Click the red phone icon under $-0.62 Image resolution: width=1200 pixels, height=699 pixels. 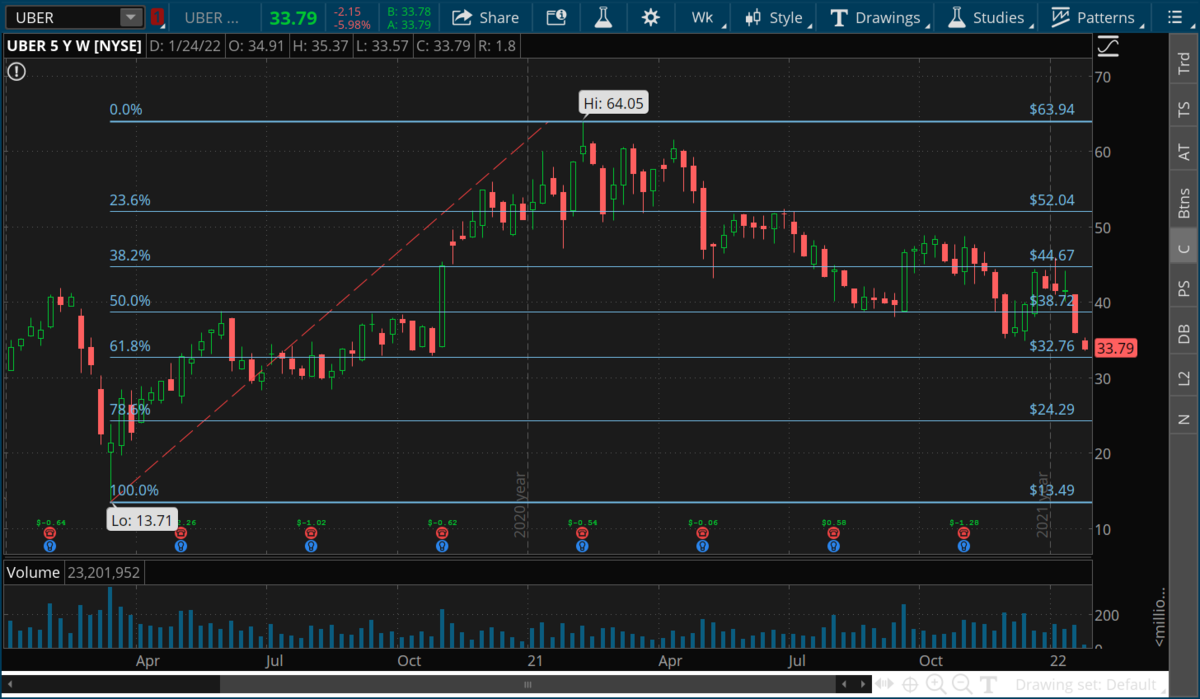pos(441,534)
